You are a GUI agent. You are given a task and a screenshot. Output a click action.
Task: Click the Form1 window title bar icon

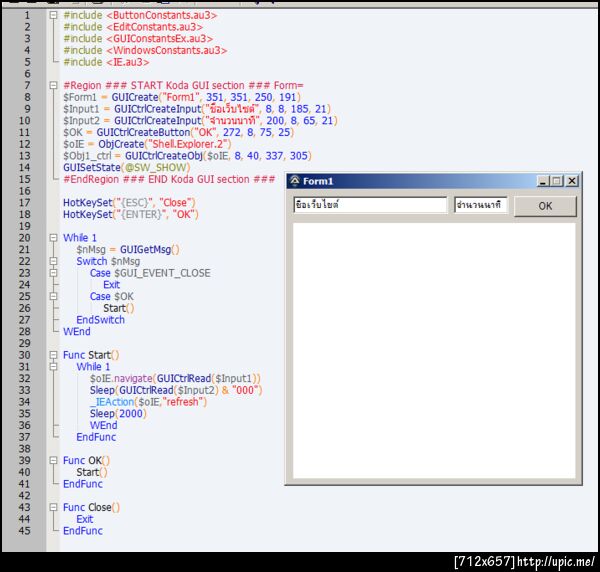point(295,181)
